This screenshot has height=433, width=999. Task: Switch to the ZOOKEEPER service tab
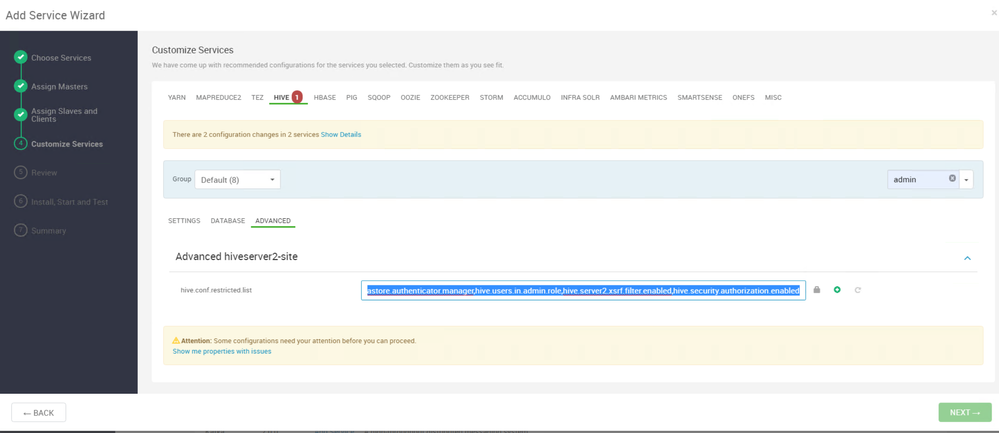click(x=450, y=97)
